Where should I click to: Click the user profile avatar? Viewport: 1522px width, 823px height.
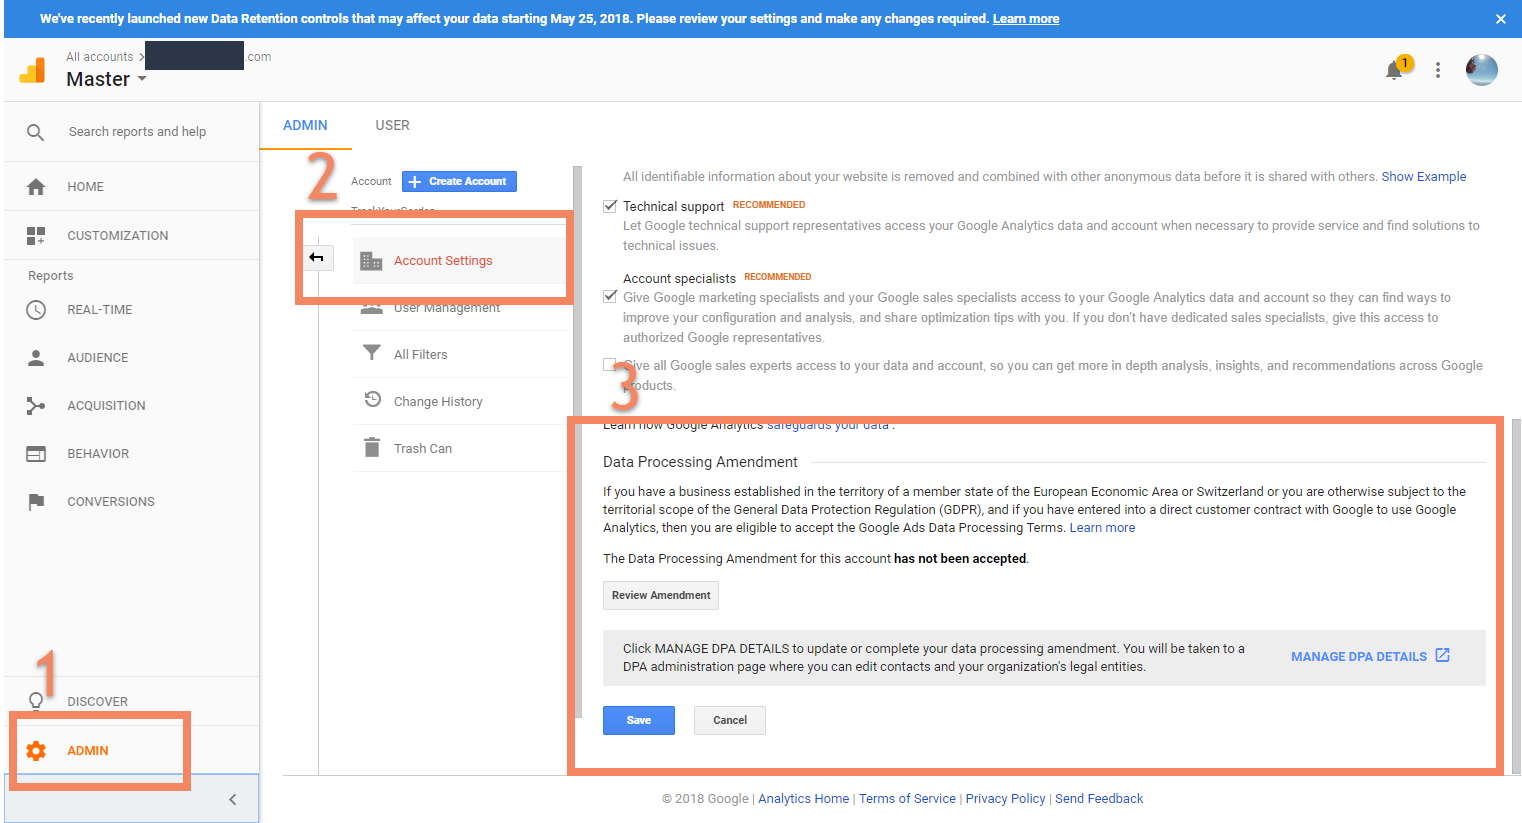pyautogui.click(x=1482, y=70)
